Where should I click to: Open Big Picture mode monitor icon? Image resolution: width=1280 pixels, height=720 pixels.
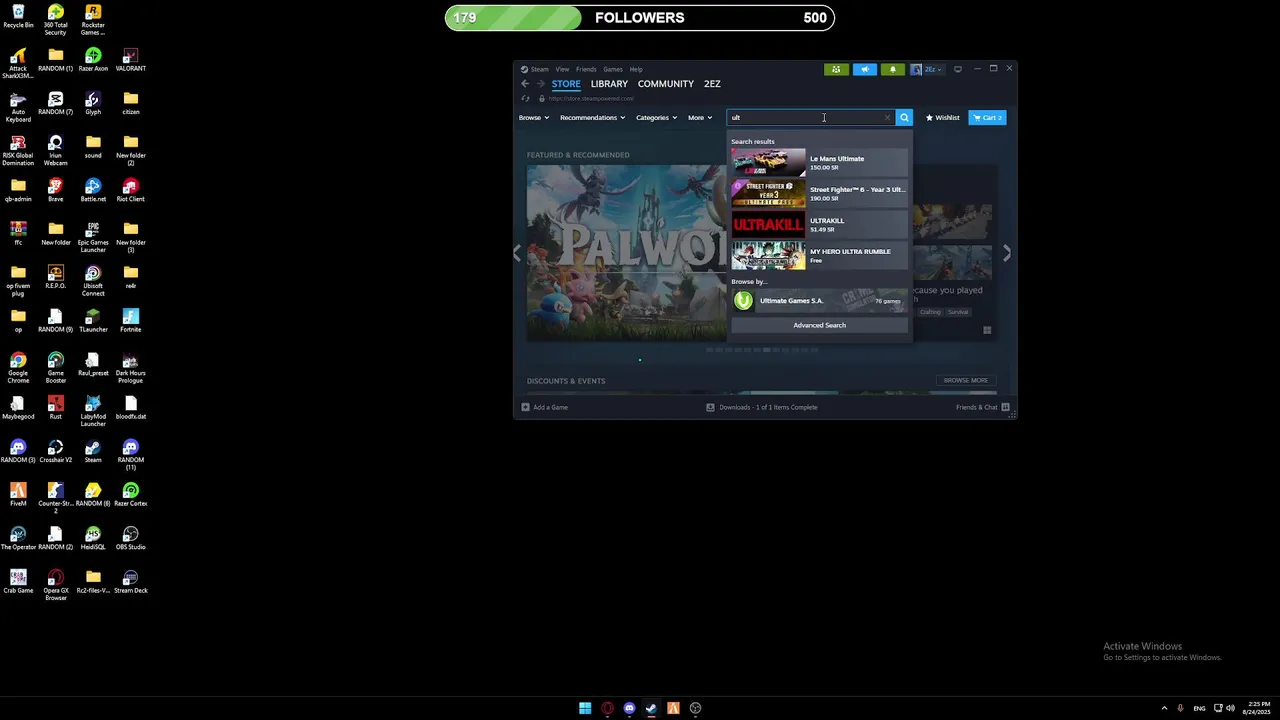coord(958,69)
